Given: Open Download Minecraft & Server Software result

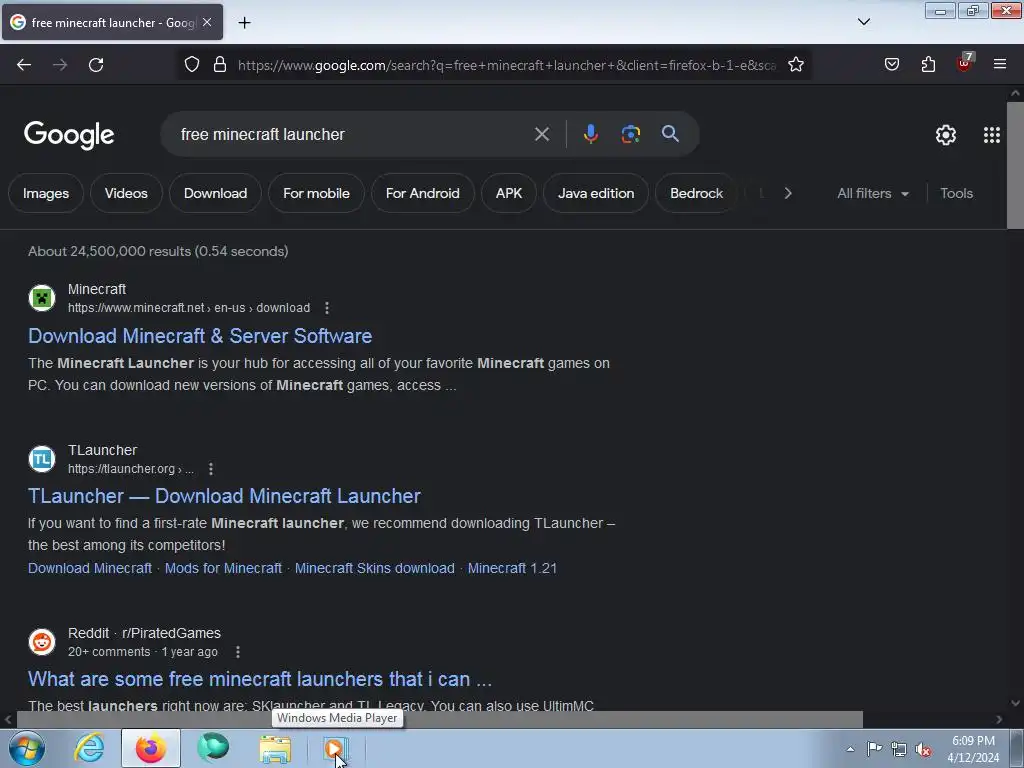Looking at the screenshot, I should point(200,336).
